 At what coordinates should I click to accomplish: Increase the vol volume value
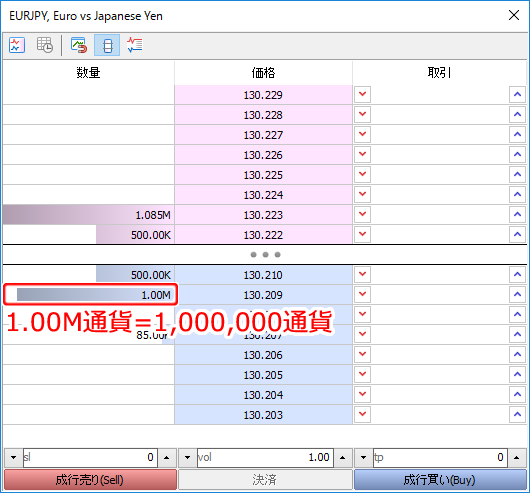coord(343,458)
